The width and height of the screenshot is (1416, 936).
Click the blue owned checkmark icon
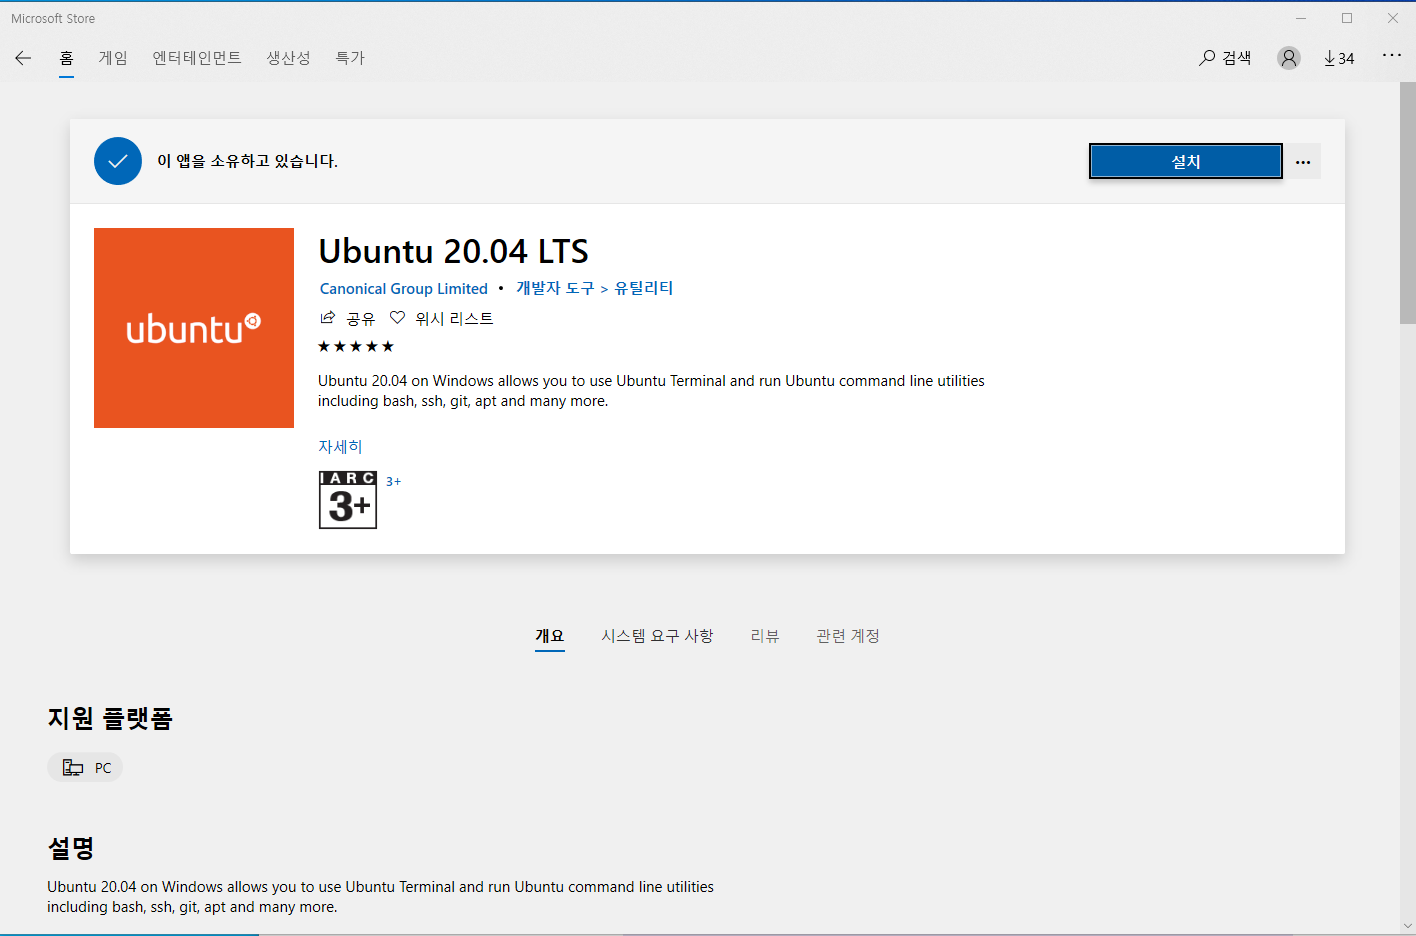click(118, 161)
